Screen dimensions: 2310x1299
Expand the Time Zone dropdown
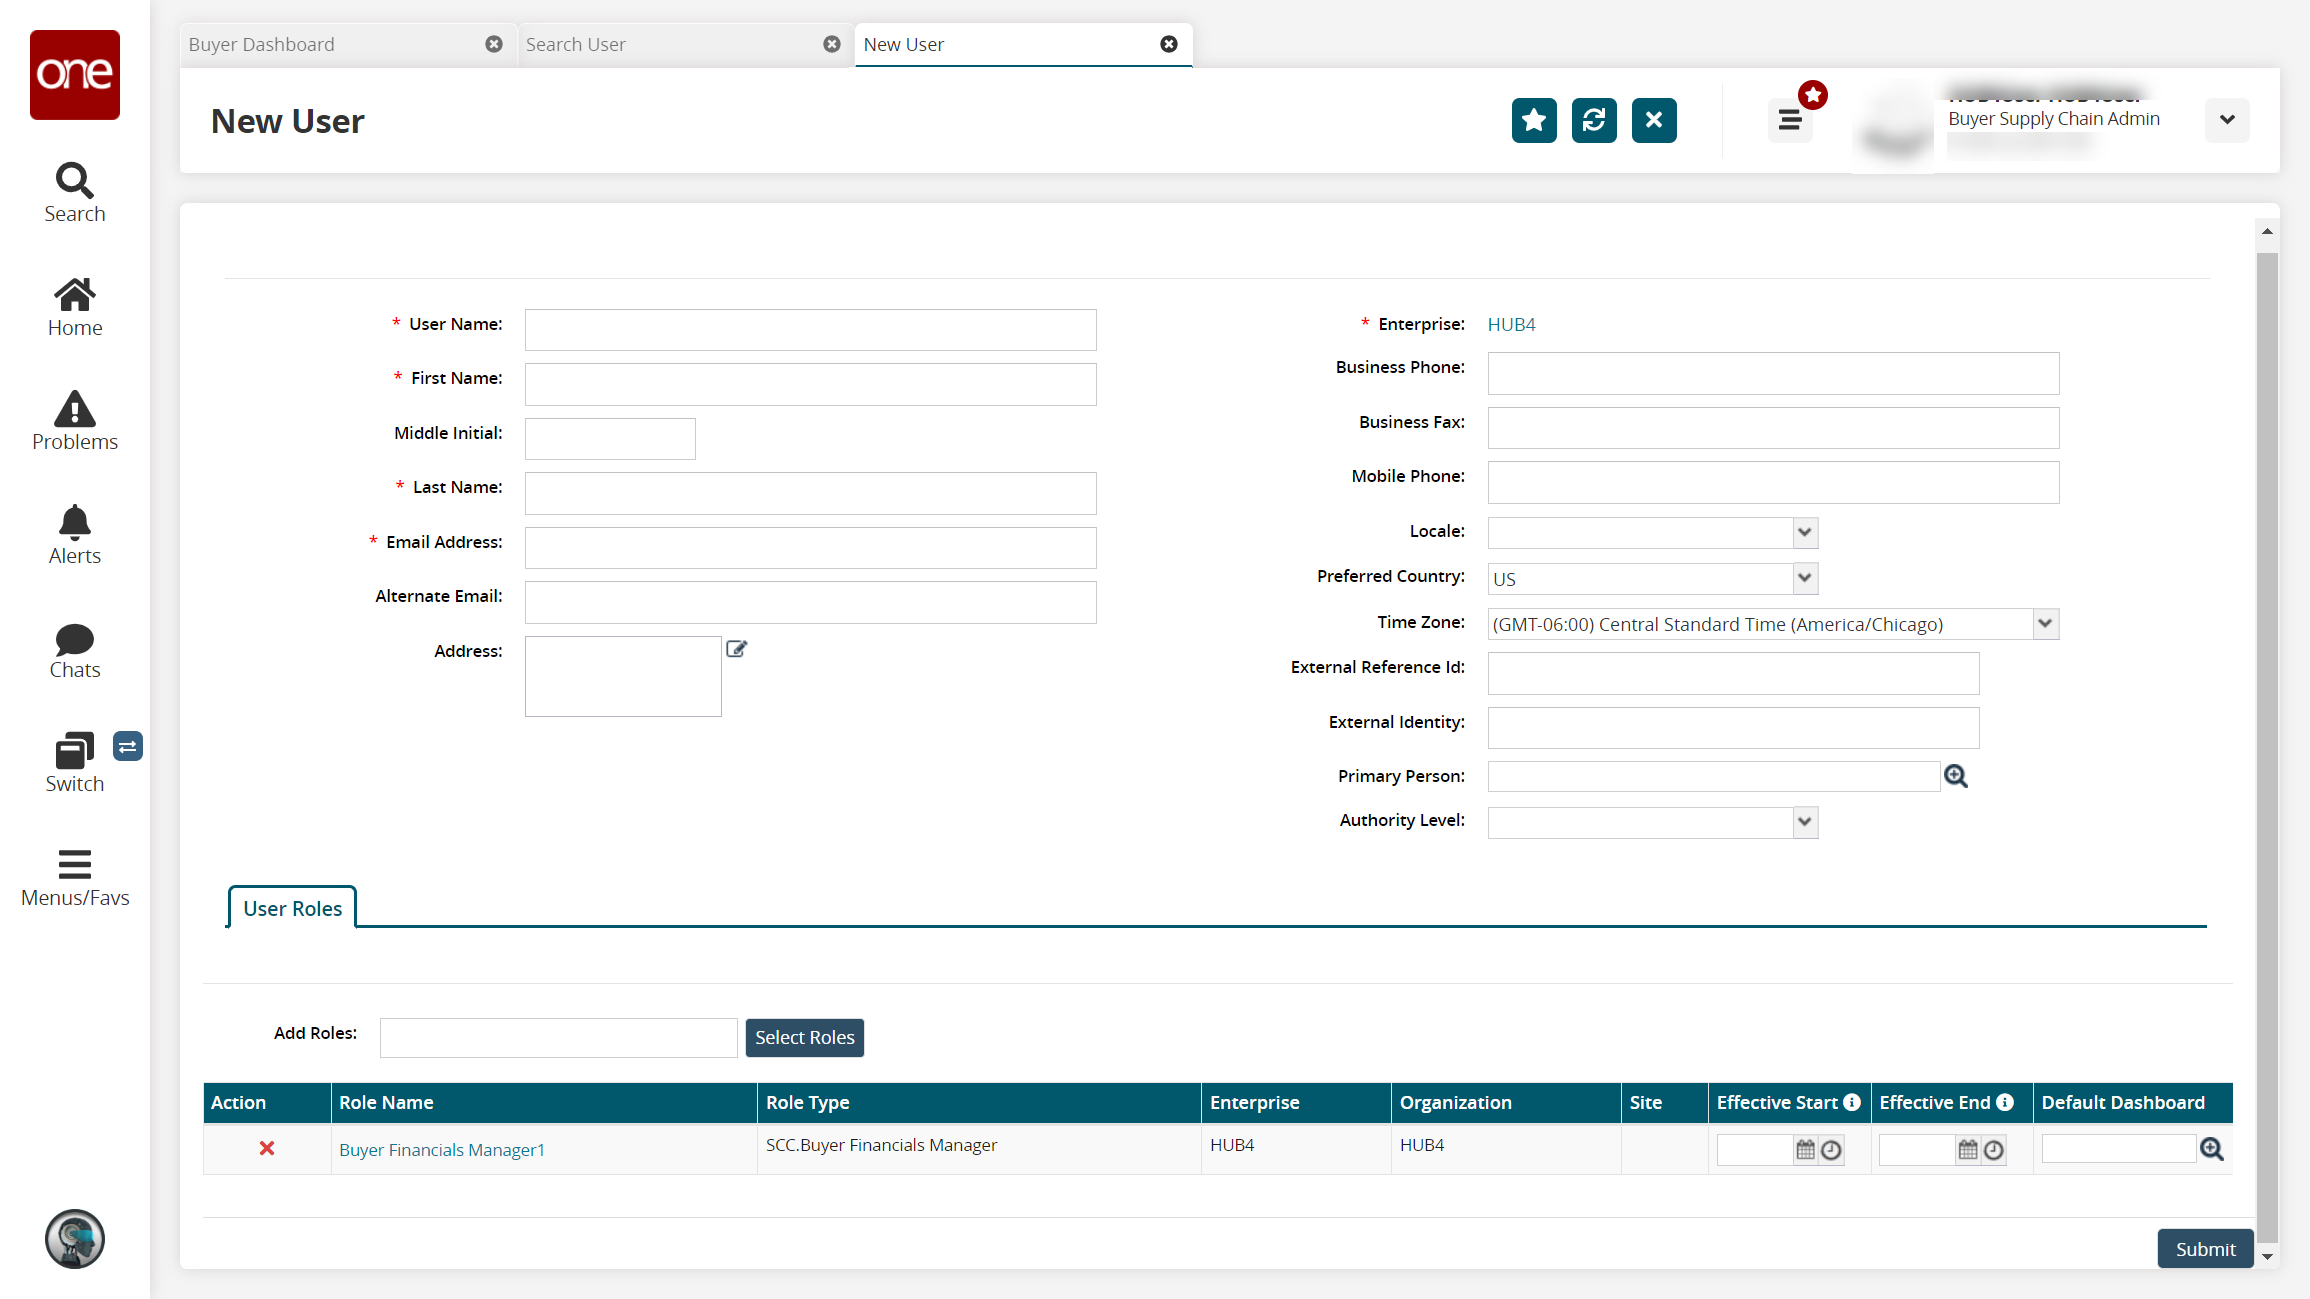click(x=2045, y=624)
